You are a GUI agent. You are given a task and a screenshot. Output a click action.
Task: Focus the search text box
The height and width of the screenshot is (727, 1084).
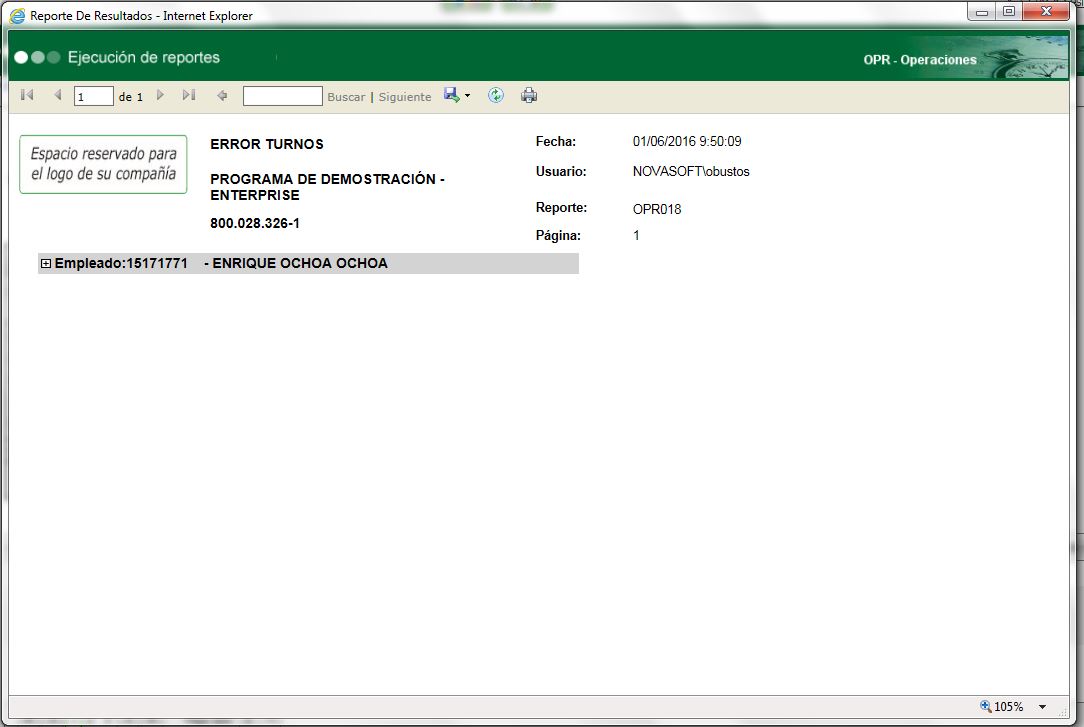point(282,96)
